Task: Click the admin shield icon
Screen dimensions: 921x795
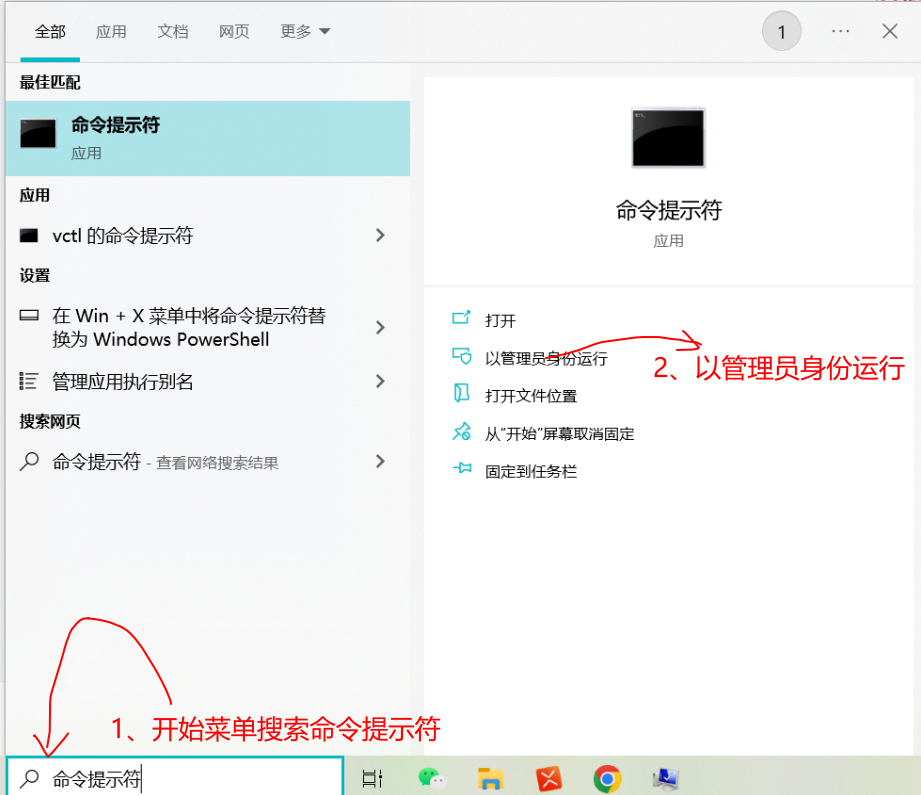Action: pos(462,355)
